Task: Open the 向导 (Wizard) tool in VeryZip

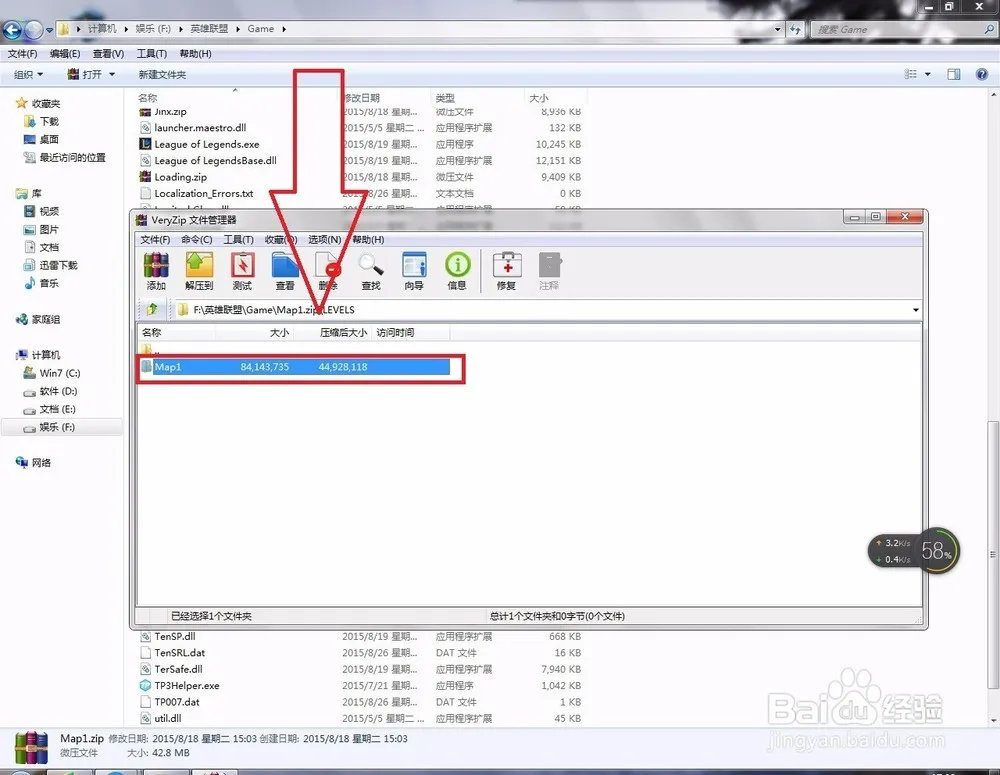Action: 414,271
